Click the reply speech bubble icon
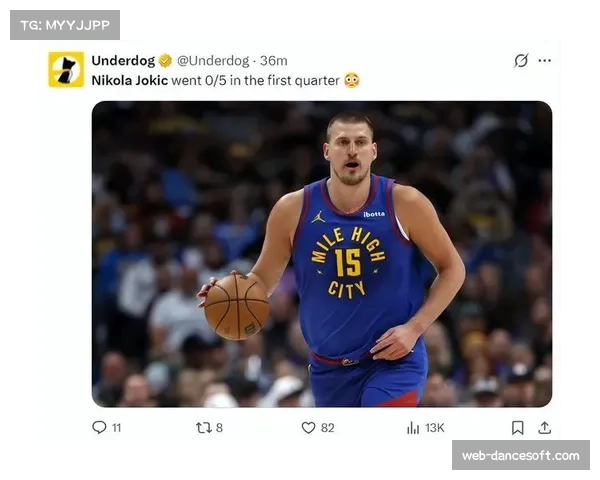The image size is (600, 480). point(99,427)
